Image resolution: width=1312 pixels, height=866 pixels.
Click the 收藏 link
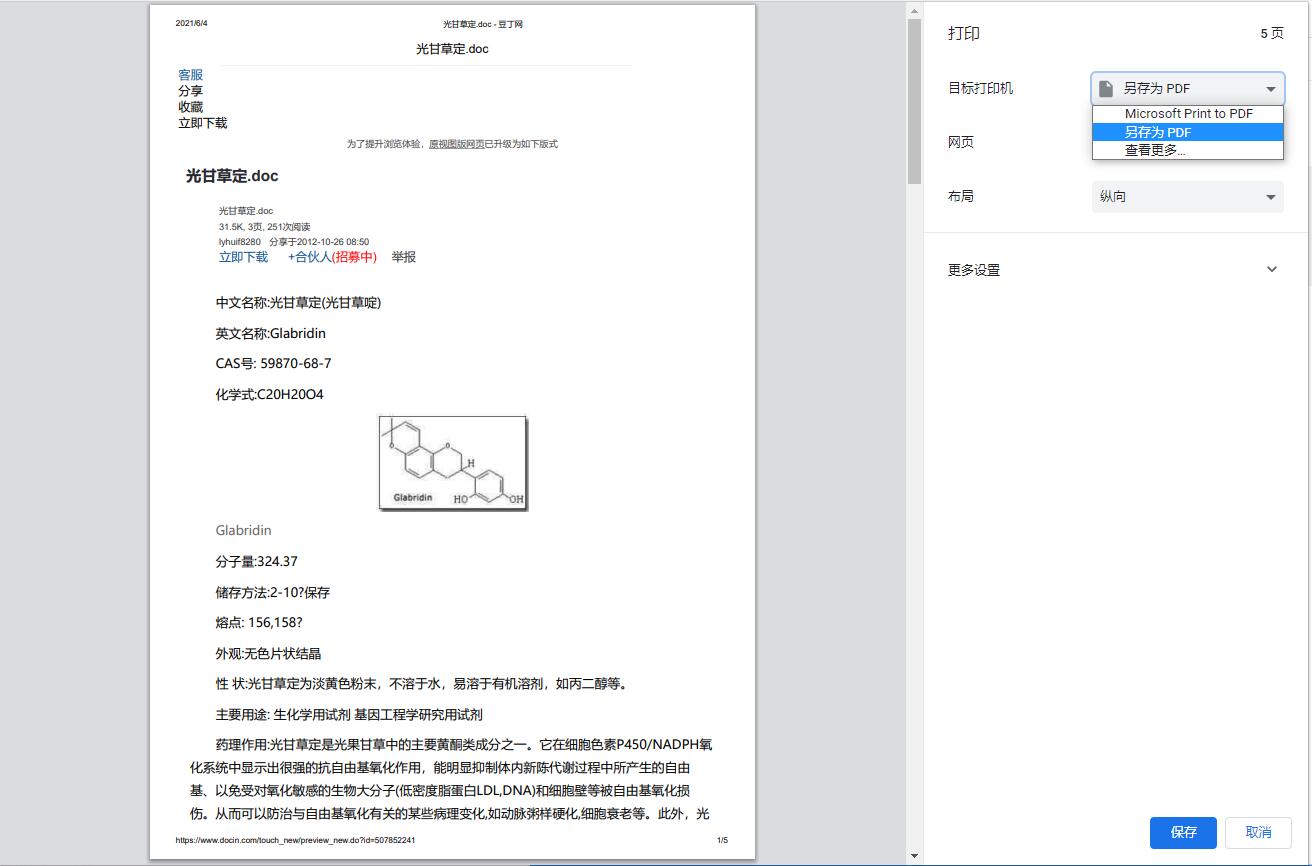click(193, 106)
